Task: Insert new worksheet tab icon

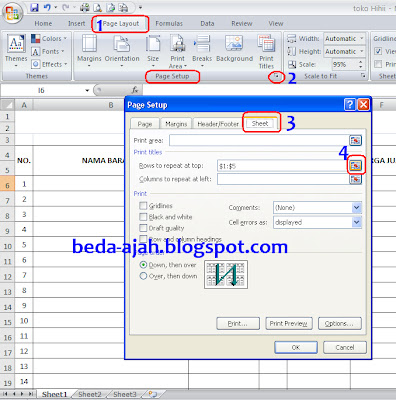Action: coord(153,394)
